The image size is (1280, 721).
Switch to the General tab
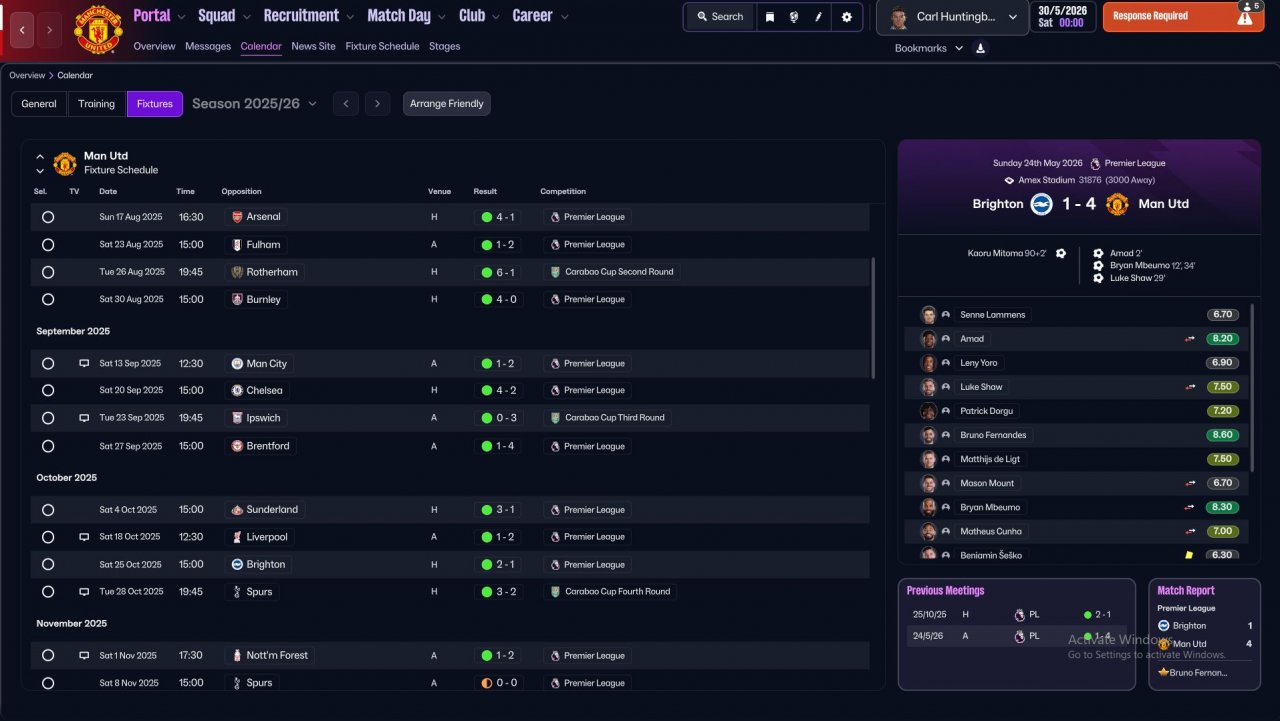39,104
